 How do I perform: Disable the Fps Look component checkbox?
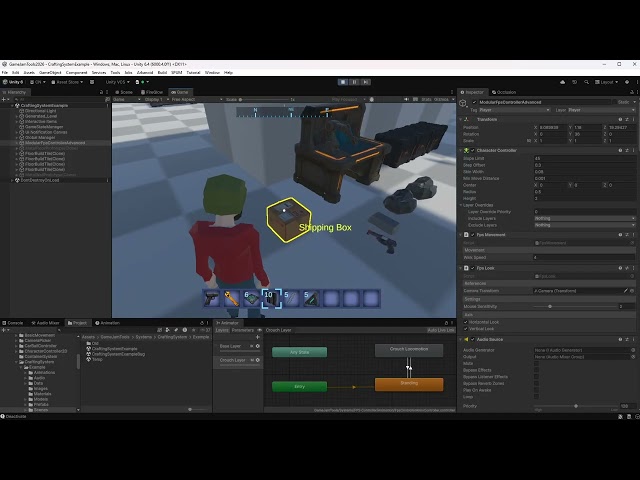click(473, 268)
